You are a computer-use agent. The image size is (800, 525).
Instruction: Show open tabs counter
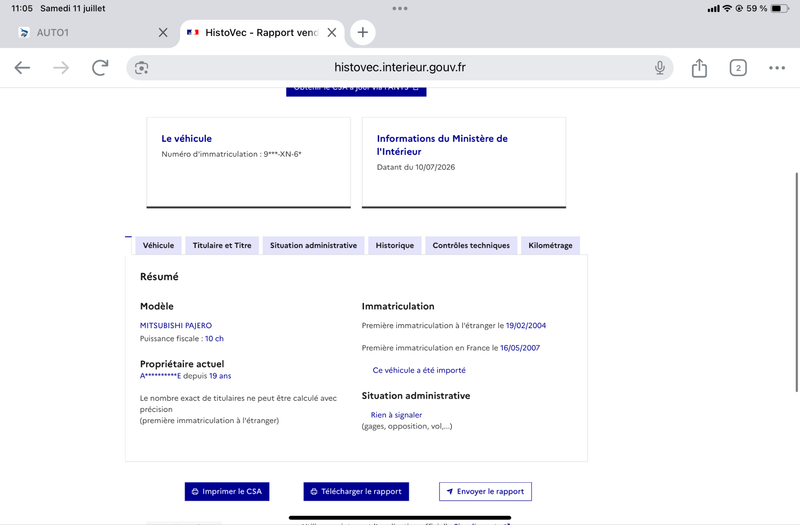[x=738, y=68]
